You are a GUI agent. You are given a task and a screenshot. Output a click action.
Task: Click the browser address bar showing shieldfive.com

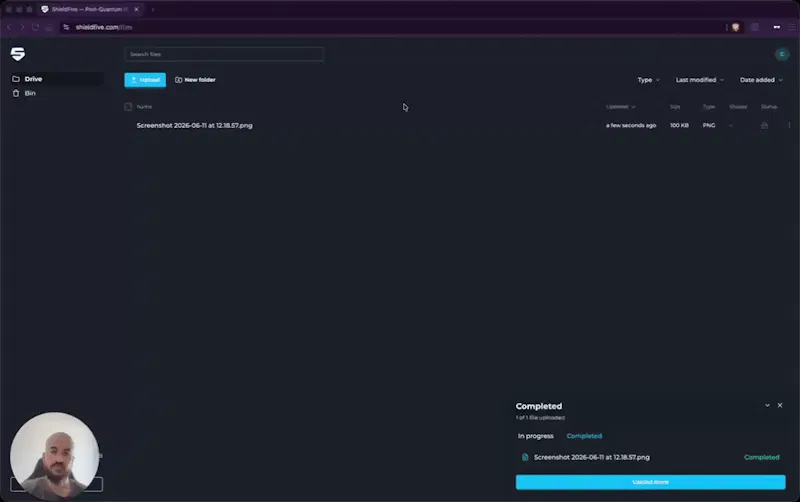point(393,27)
